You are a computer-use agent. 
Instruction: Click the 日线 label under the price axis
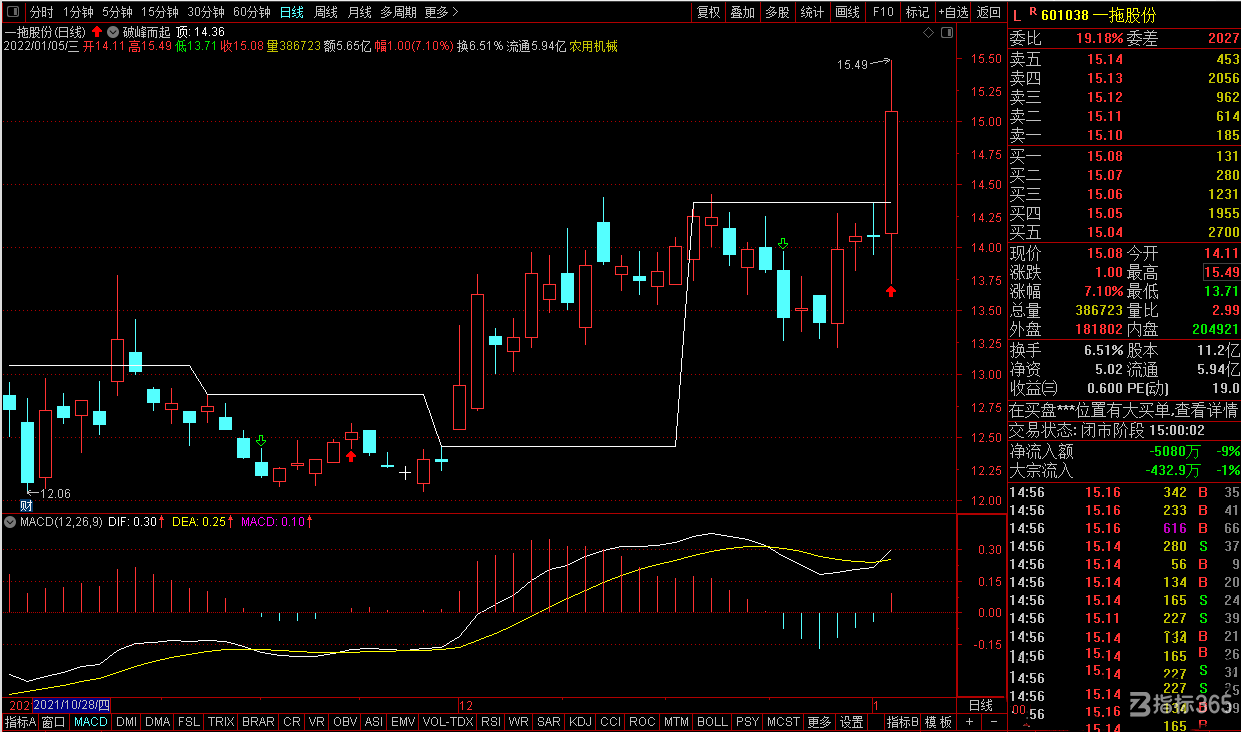(981, 705)
